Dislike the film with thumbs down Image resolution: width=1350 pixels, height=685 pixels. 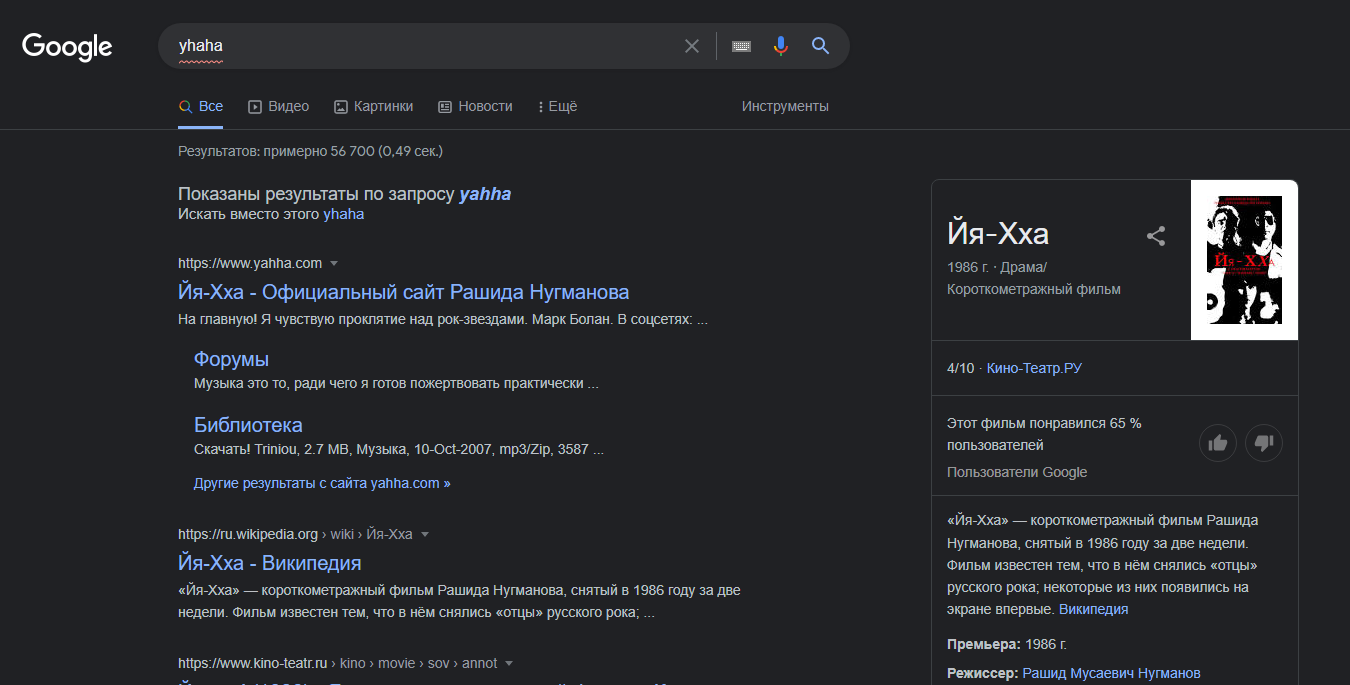click(1264, 443)
